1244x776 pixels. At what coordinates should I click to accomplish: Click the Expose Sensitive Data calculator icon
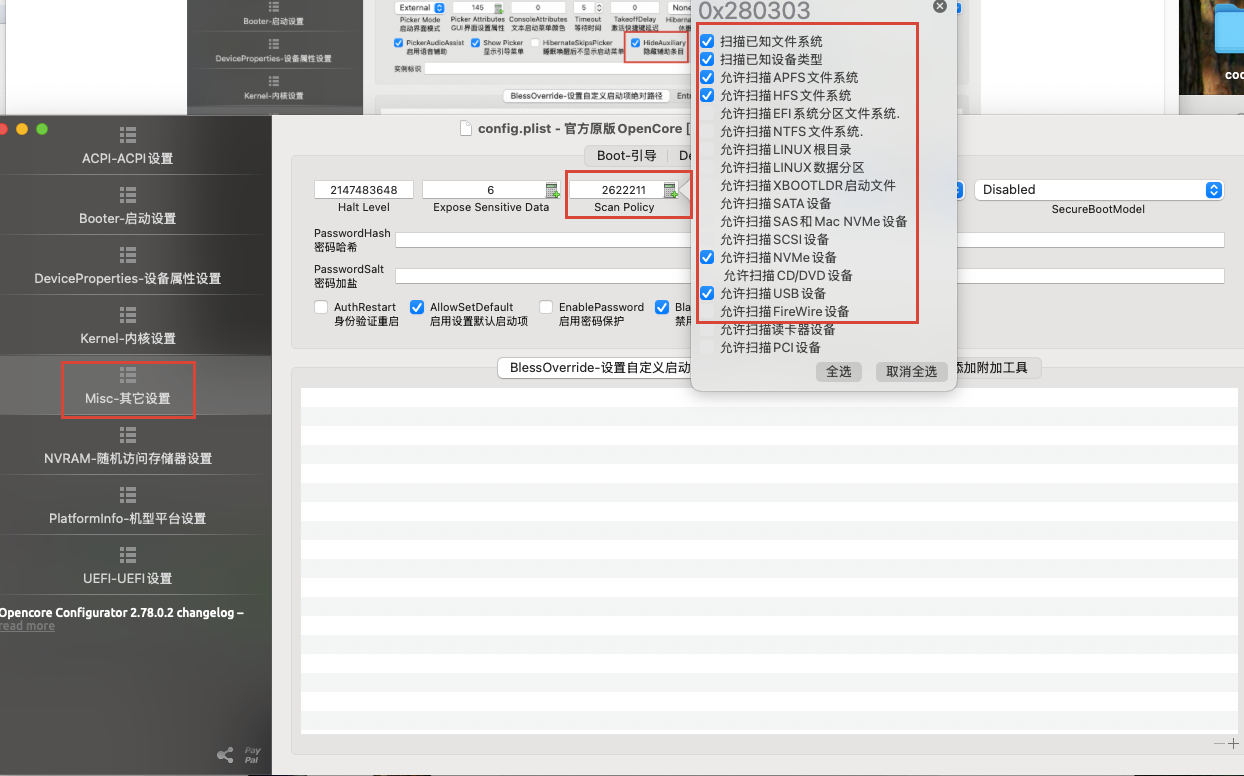tap(552, 190)
